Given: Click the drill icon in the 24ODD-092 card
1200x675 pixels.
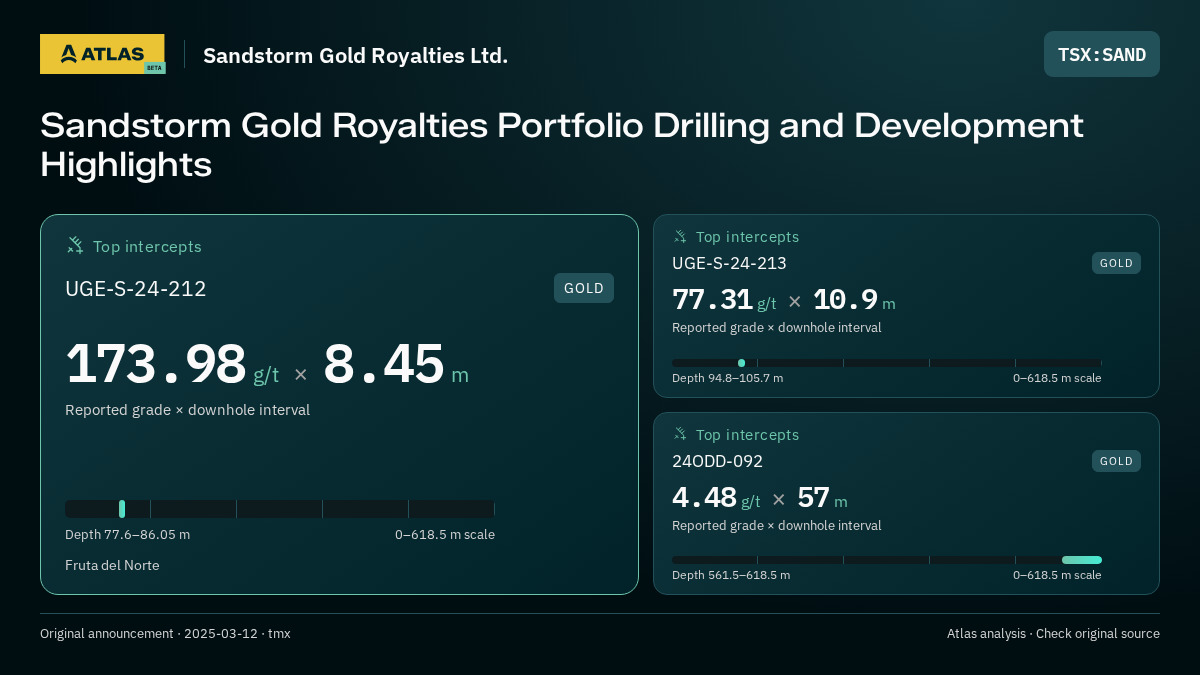Looking at the screenshot, I should [x=680, y=434].
